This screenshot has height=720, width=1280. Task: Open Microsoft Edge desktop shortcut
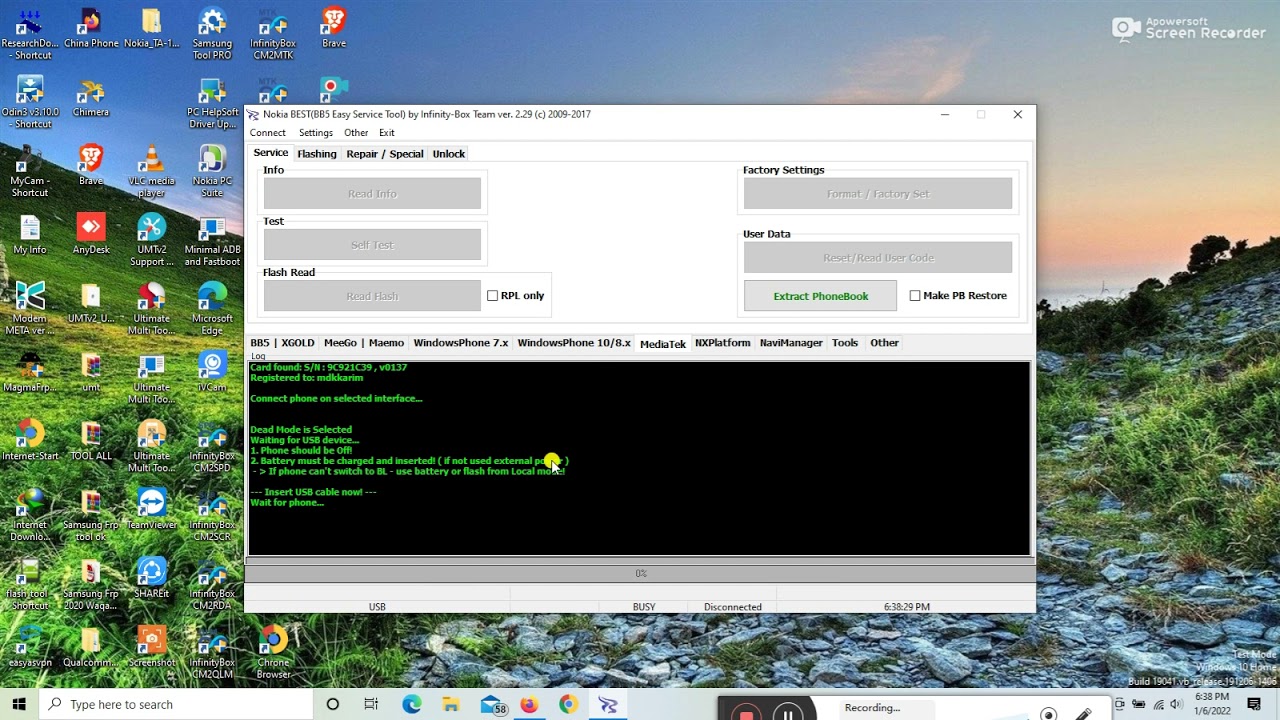click(212, 309)
